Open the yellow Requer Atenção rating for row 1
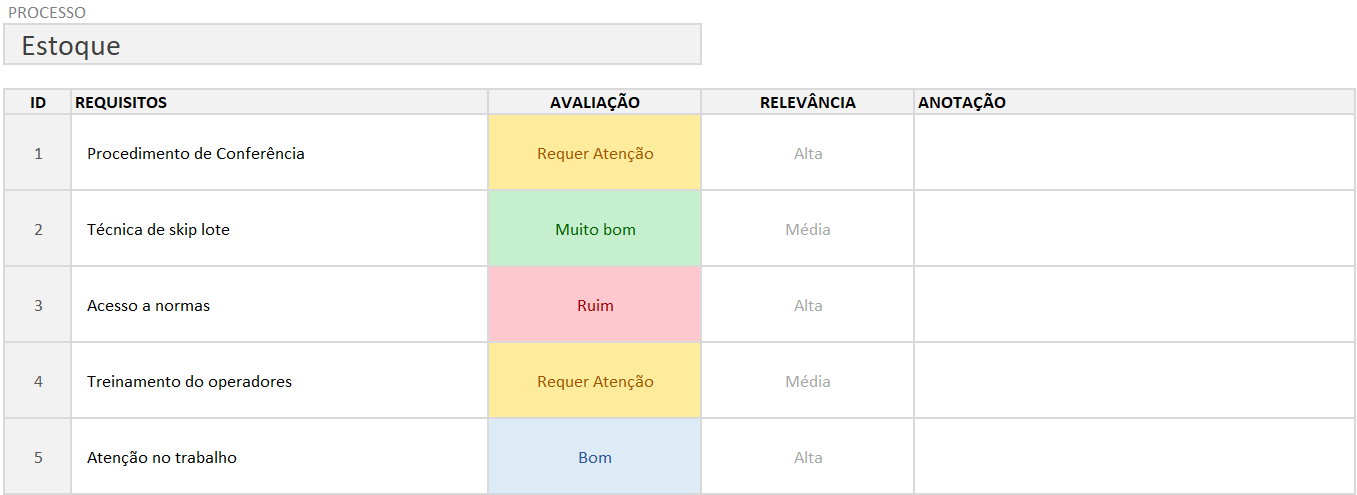 pos(595,154)
